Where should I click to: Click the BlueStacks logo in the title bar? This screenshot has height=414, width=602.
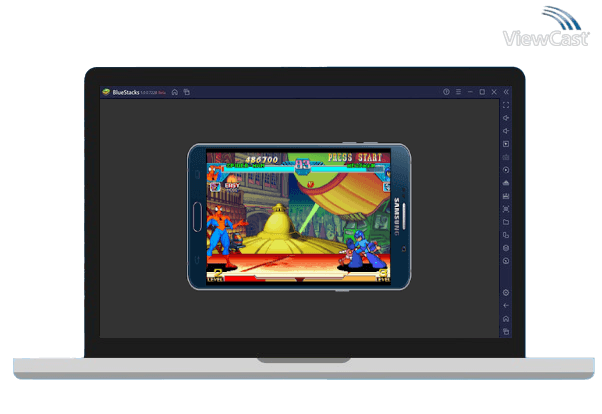click(106, 92)
